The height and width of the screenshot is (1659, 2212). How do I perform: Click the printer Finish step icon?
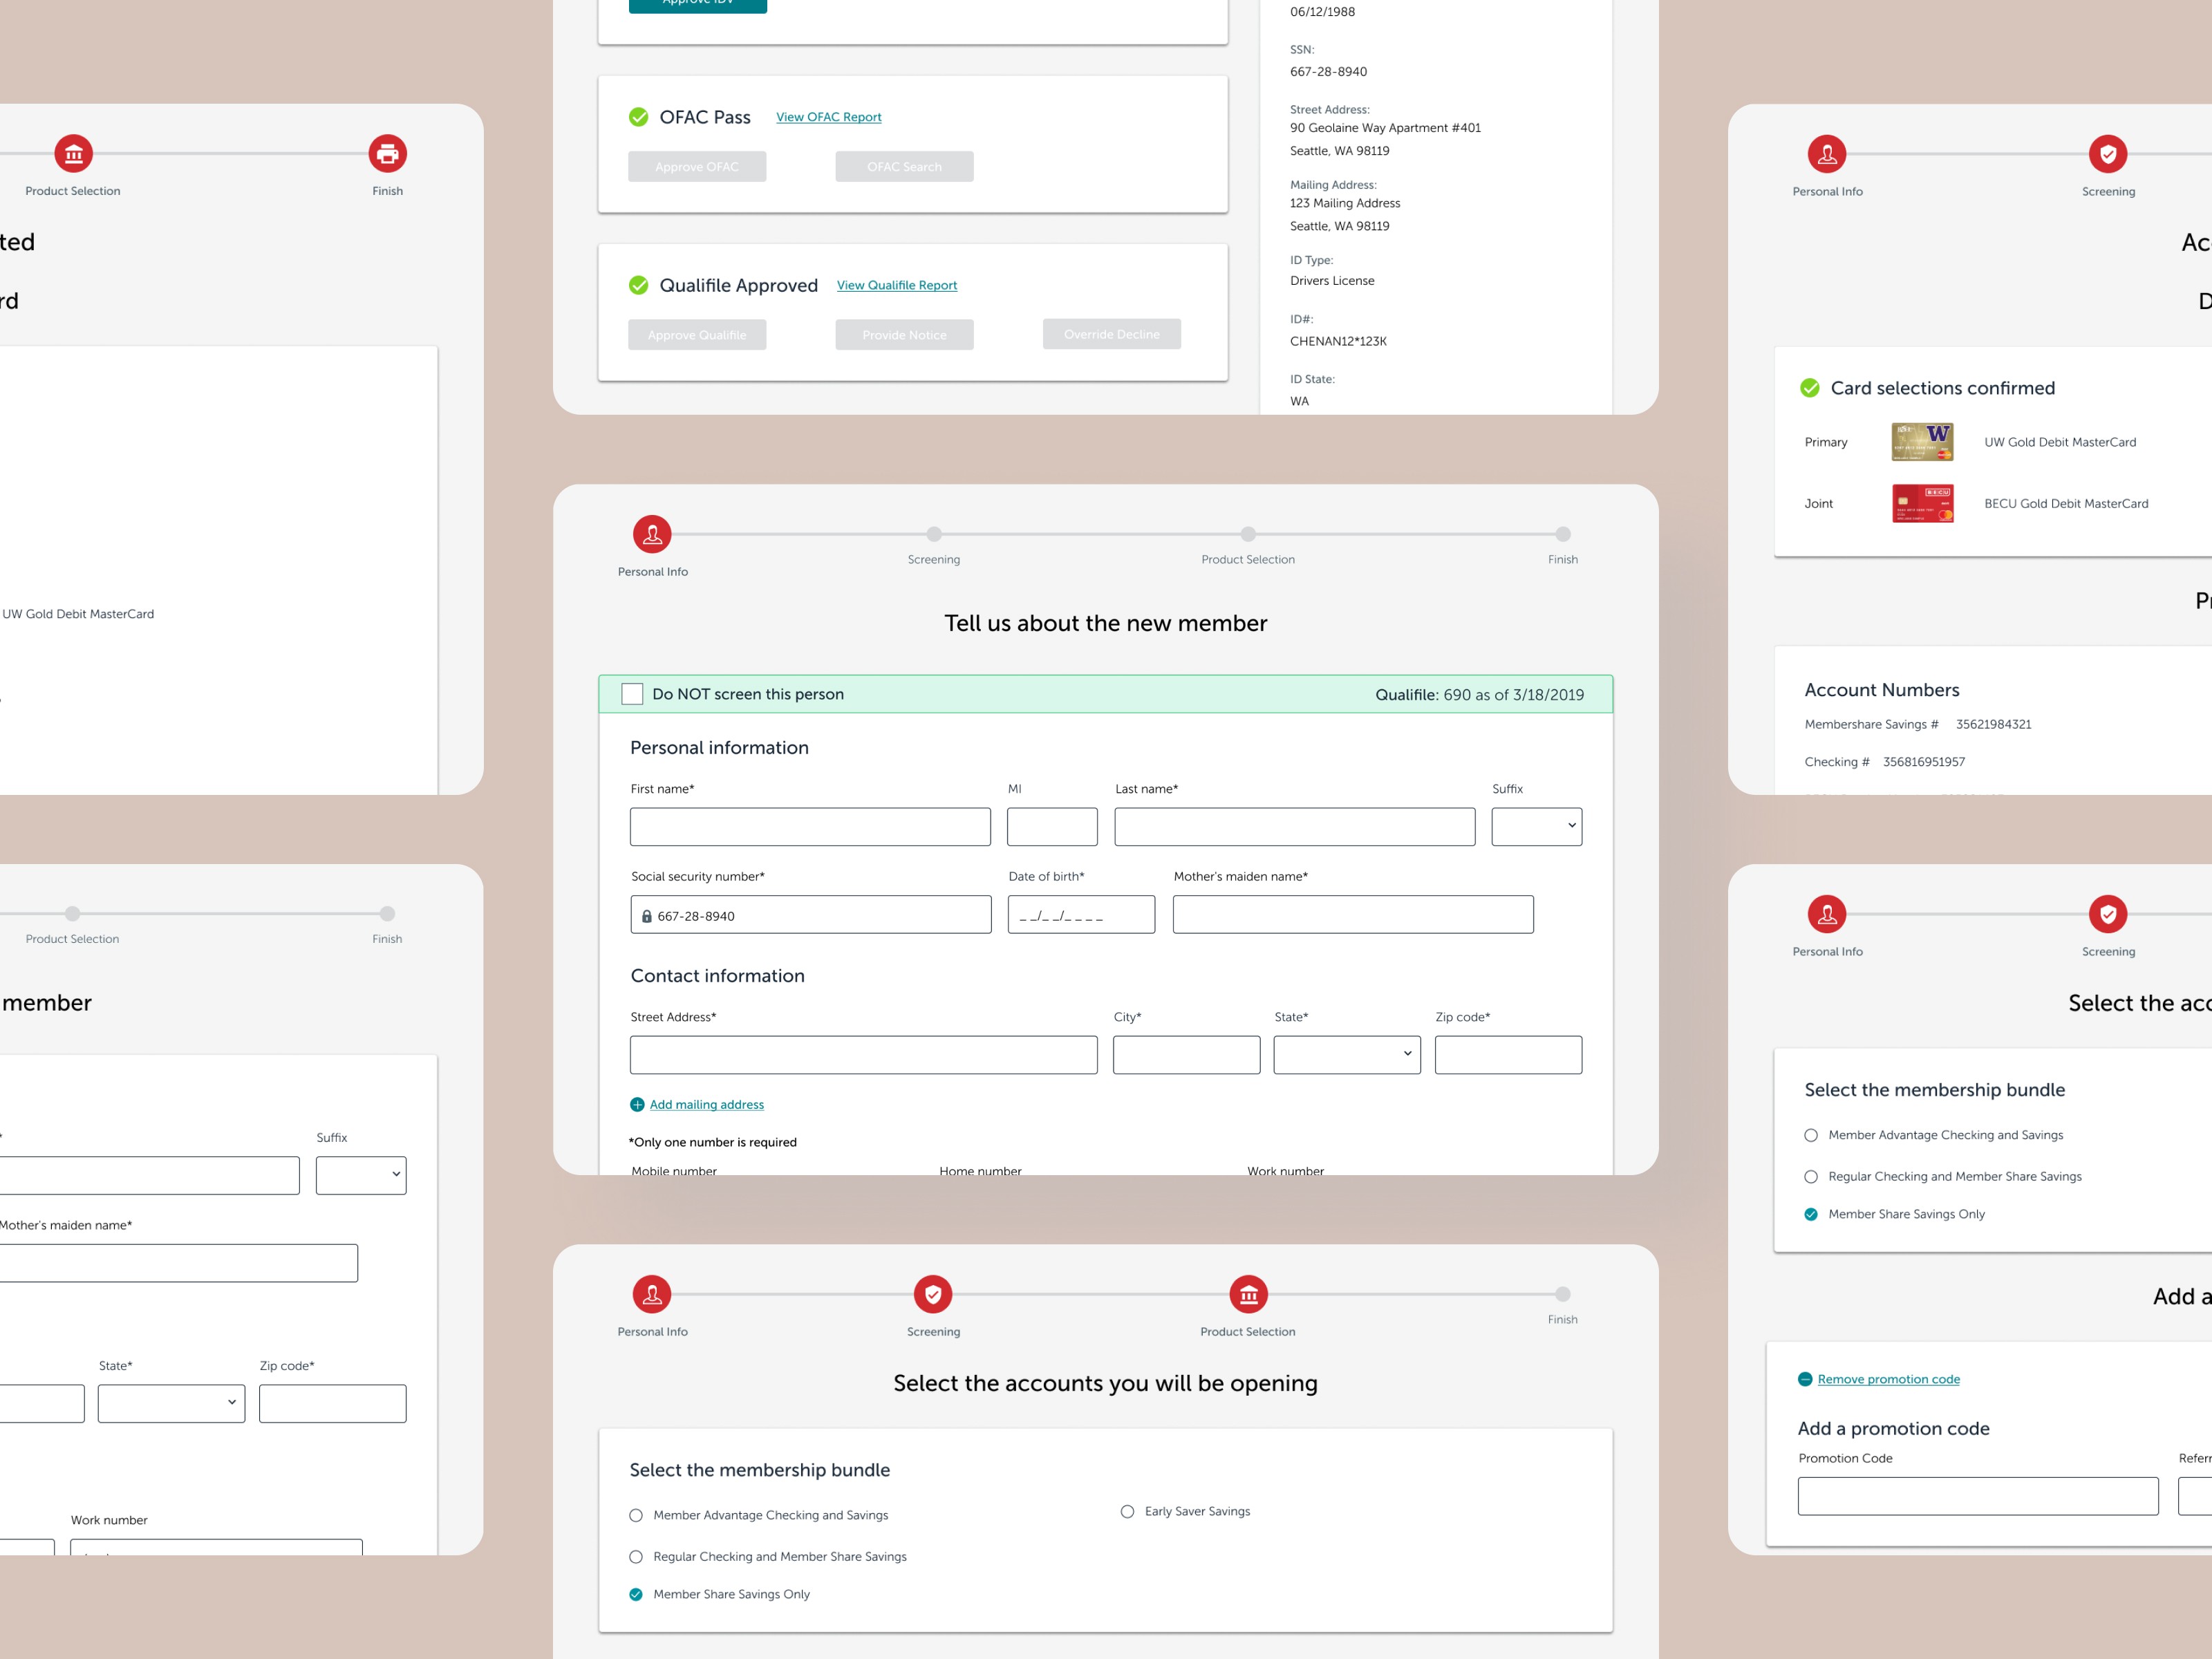click(387, 154)
